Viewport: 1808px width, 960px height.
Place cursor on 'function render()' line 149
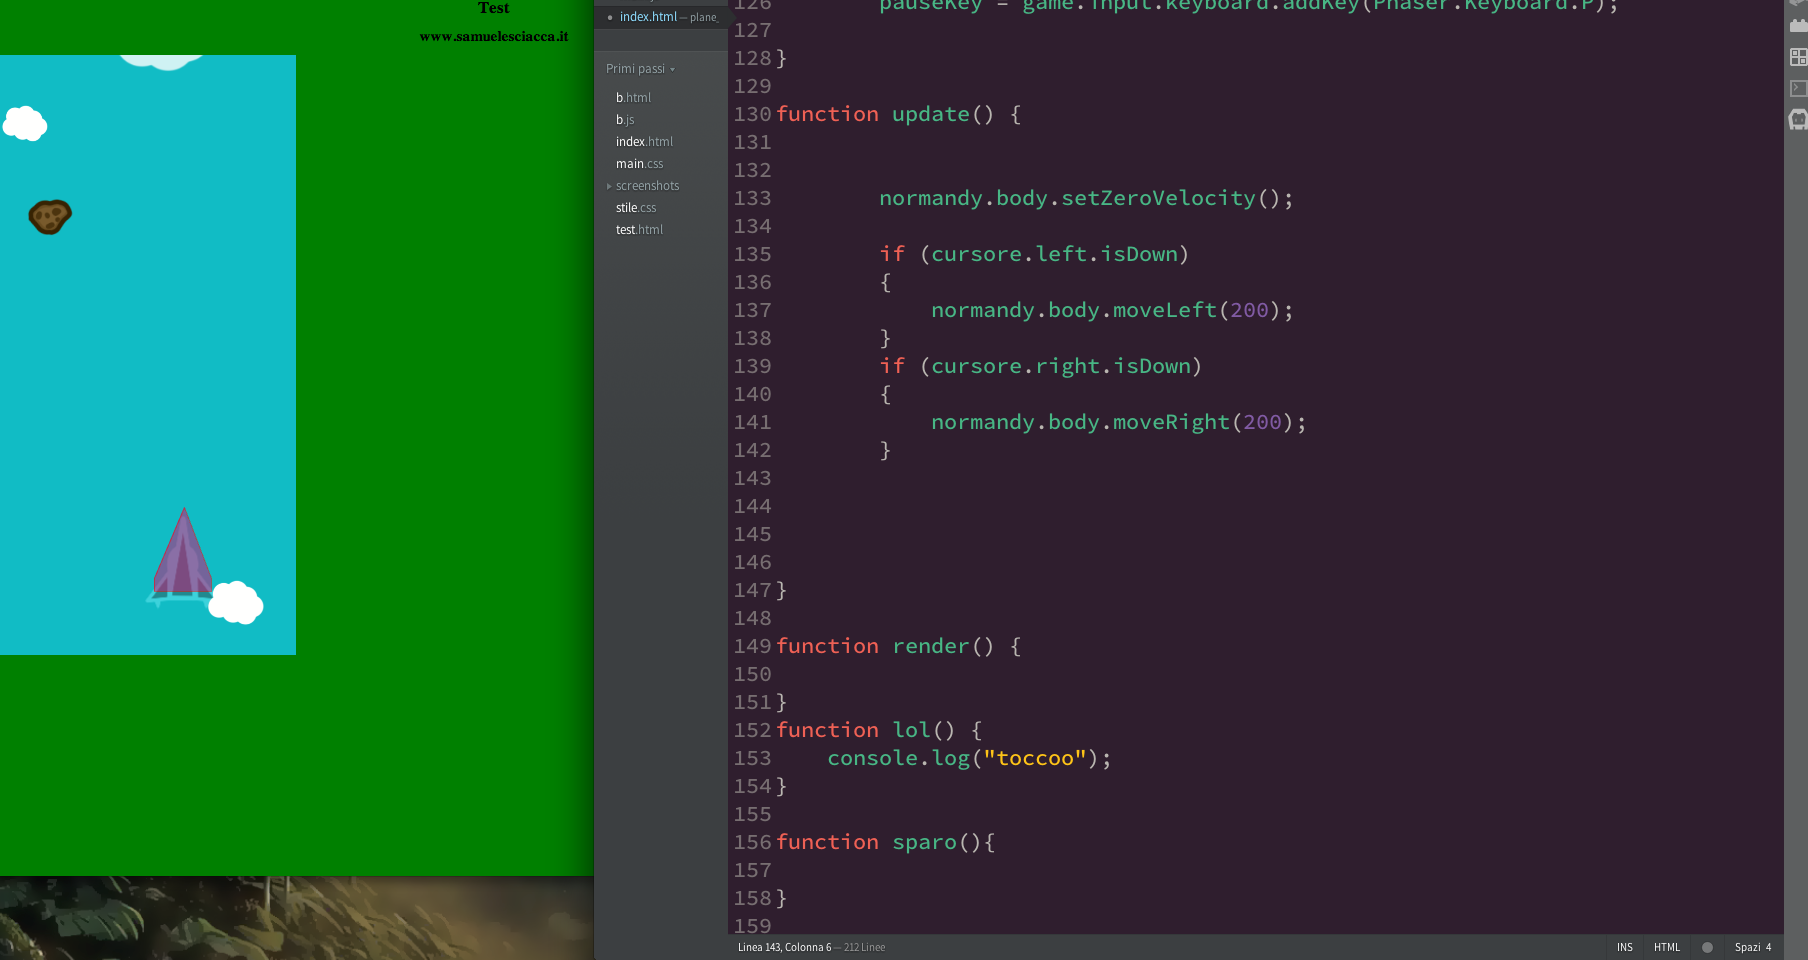coord(898,646)
